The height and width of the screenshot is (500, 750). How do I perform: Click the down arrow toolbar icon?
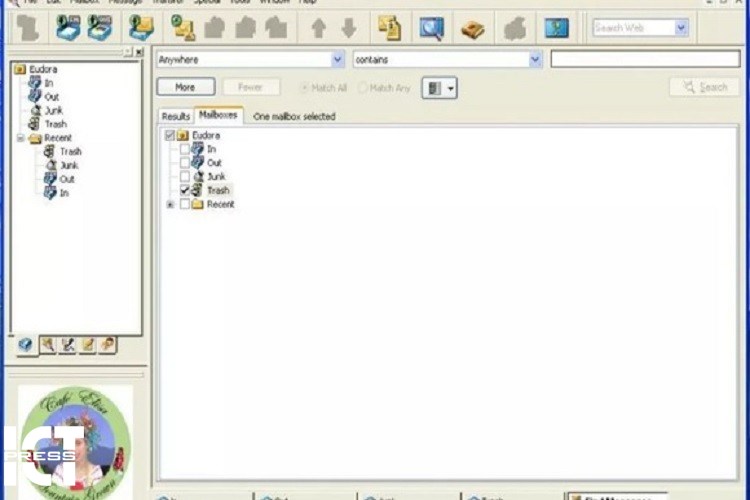pos(348,28)
